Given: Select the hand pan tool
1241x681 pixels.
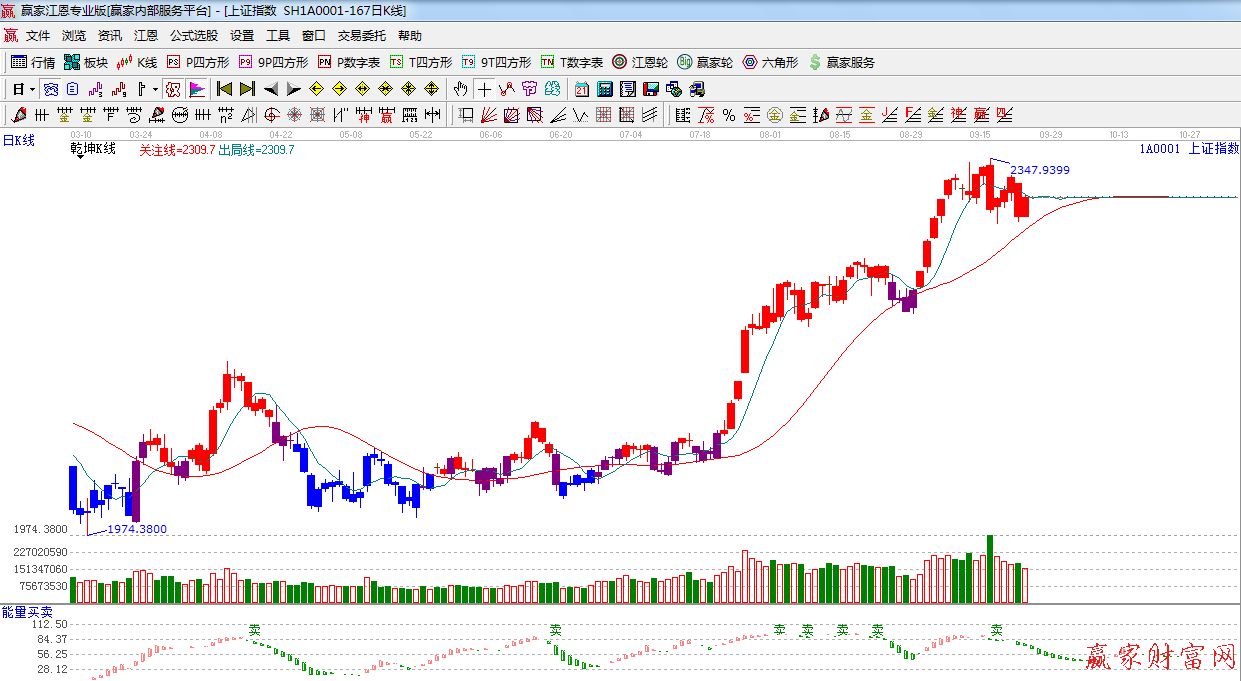Looking at the screenshot, I should [461, 89].
